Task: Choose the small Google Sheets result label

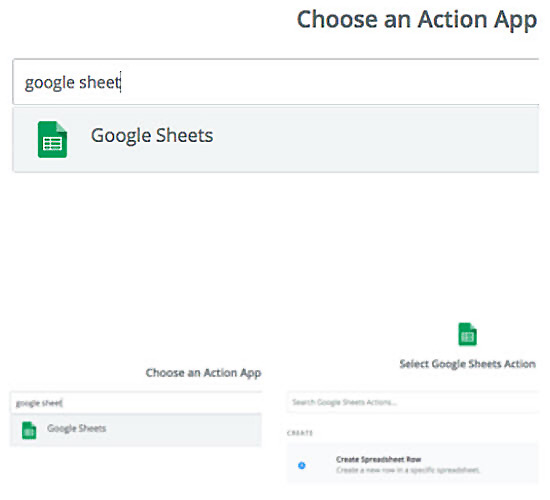Action: click(76, 428)
